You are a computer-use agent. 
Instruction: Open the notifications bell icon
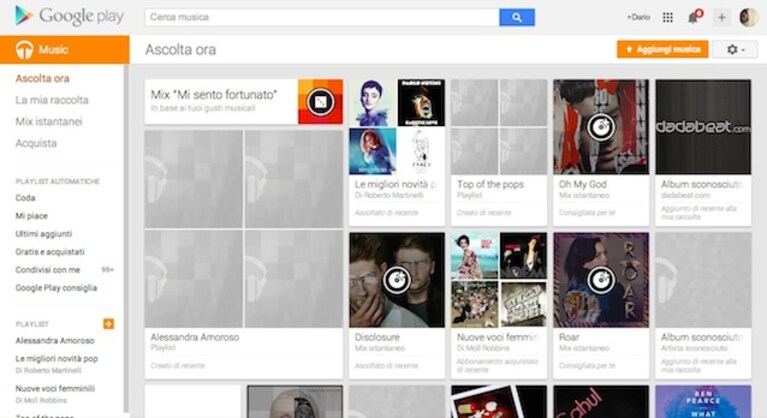[x=694, y=17]
